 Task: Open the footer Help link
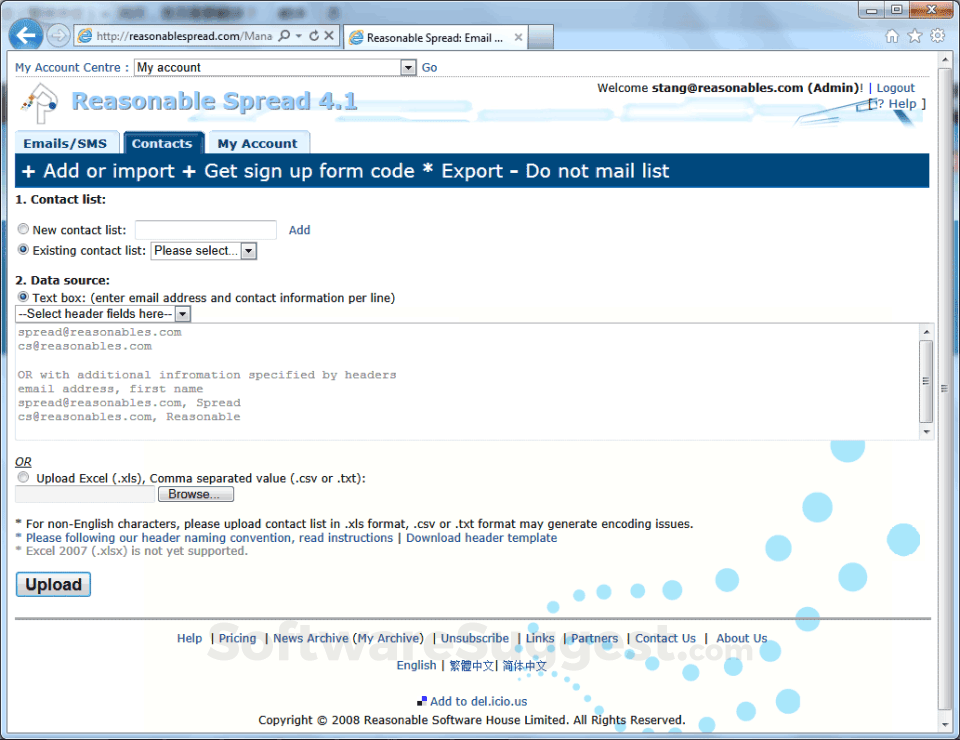point(189,638)
